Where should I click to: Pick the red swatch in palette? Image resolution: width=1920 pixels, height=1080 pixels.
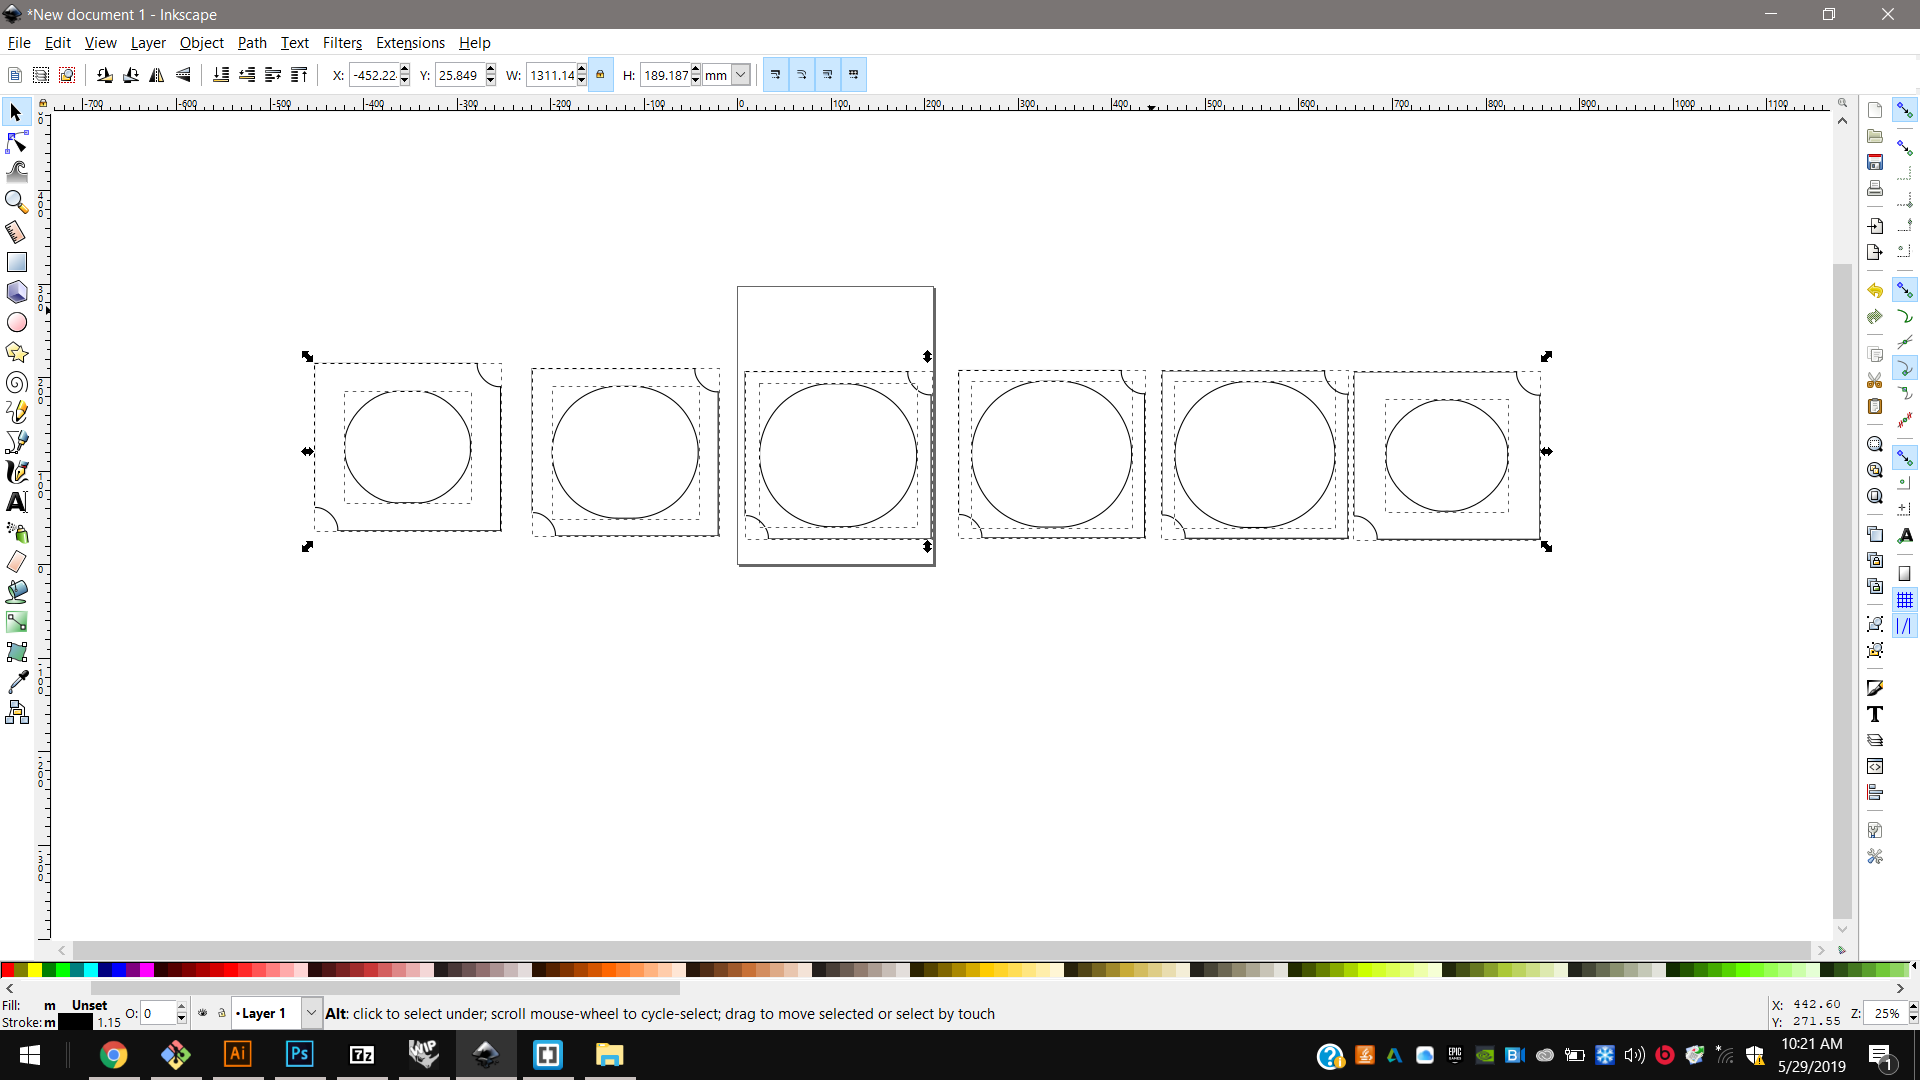tap(7, 970)
